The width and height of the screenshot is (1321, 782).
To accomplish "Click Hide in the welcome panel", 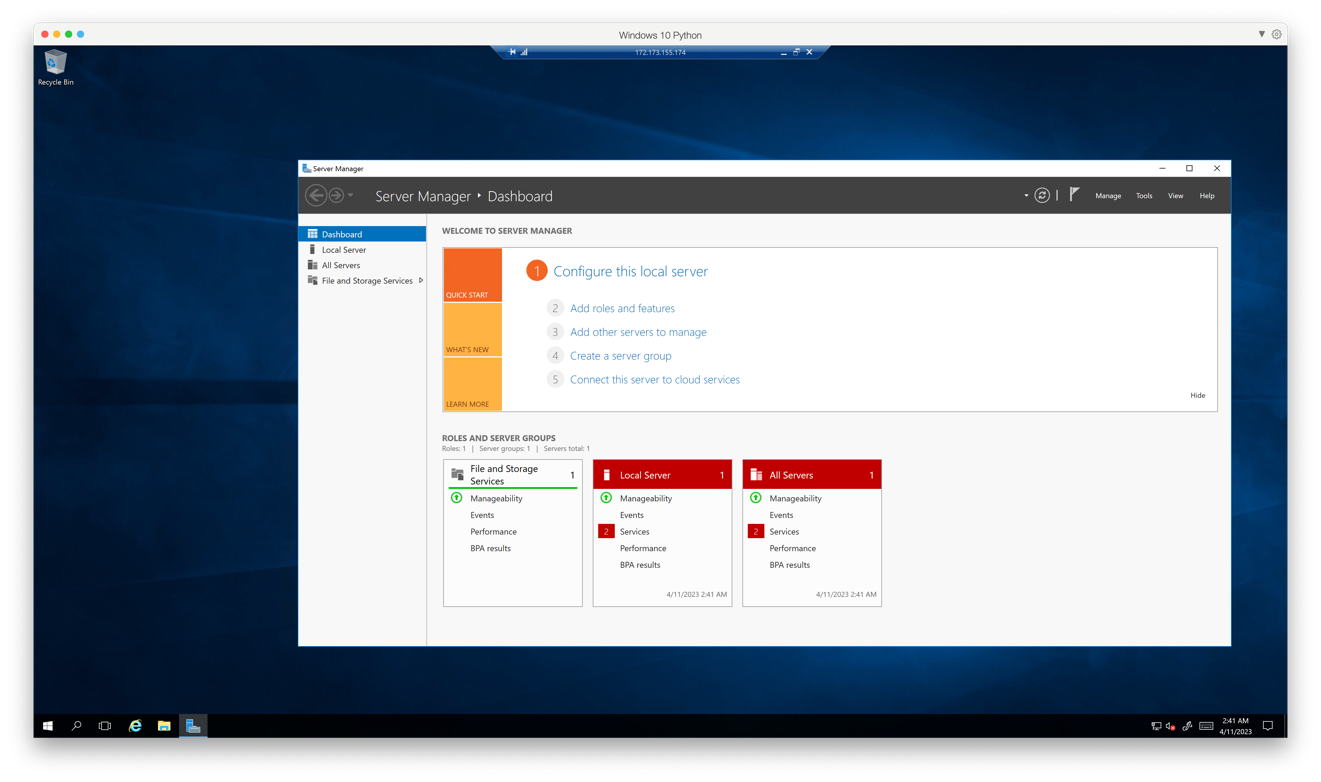I will click(x=1197, y=395).
